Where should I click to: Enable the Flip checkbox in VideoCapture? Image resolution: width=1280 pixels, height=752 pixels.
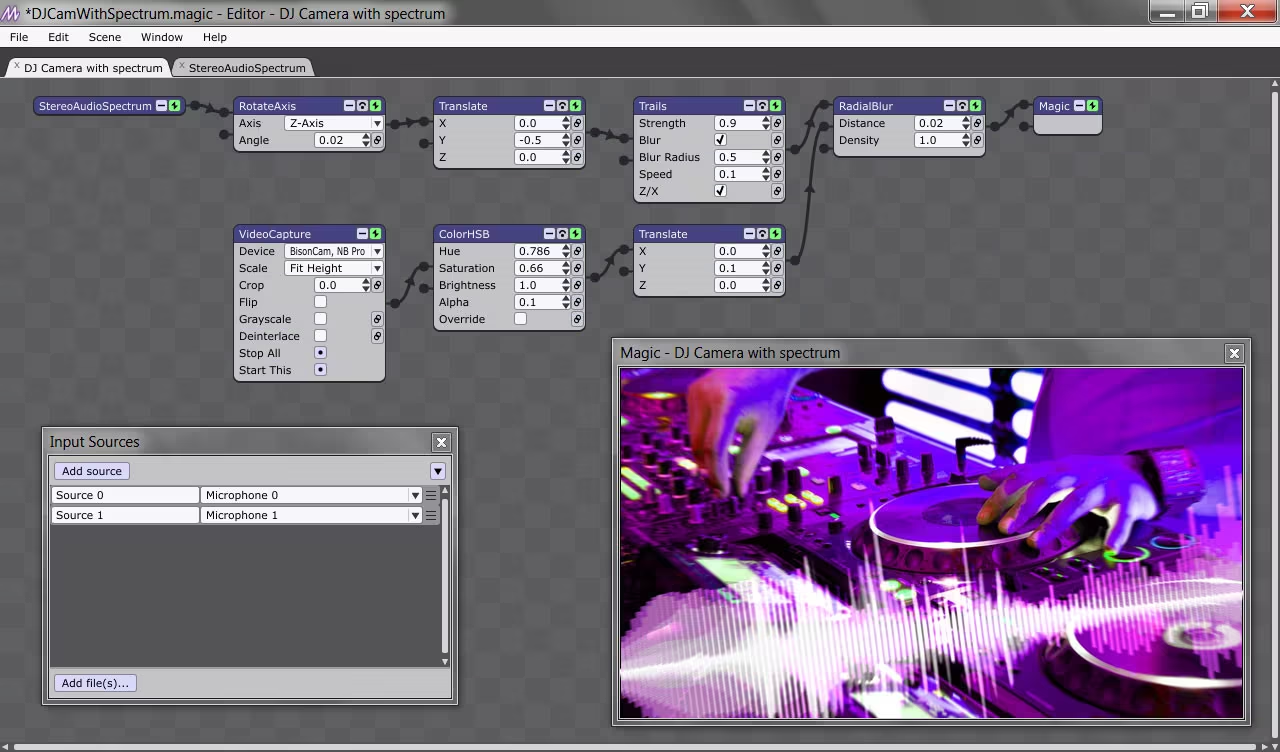coord(320,302)
